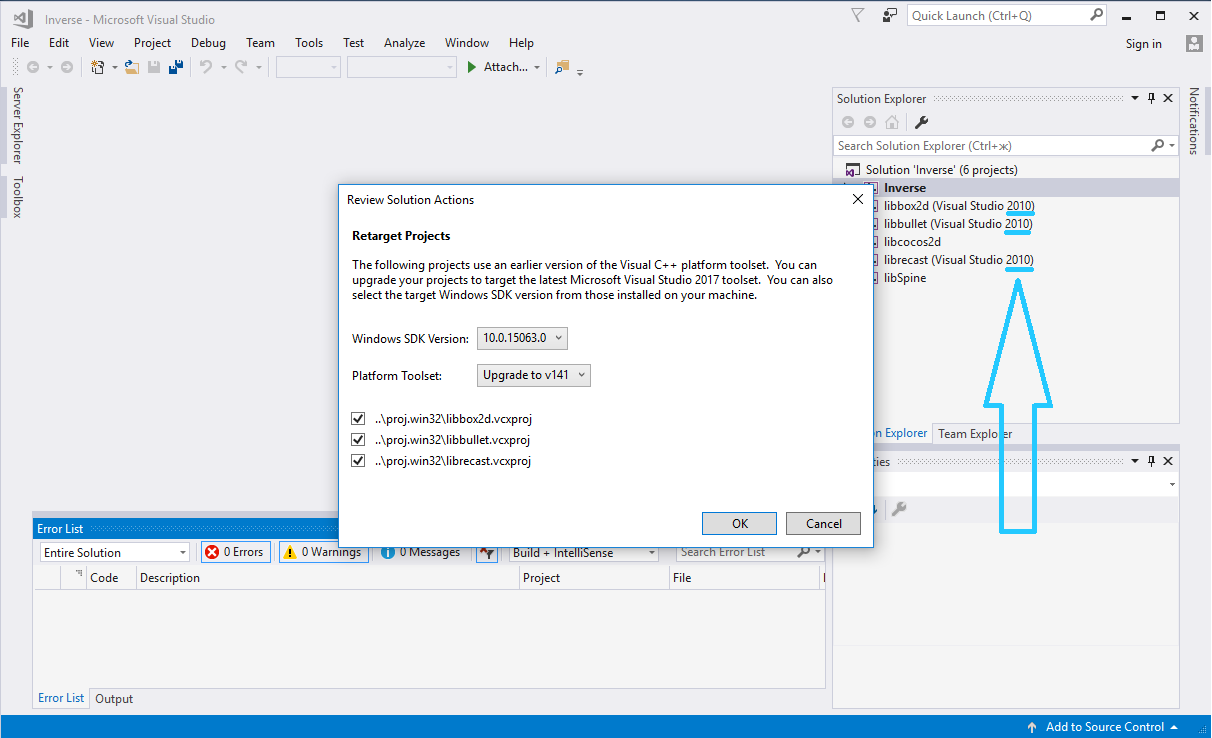Open Properties panel window options dropdown
Screen dimensions: 1212x738
(1135, 461)
